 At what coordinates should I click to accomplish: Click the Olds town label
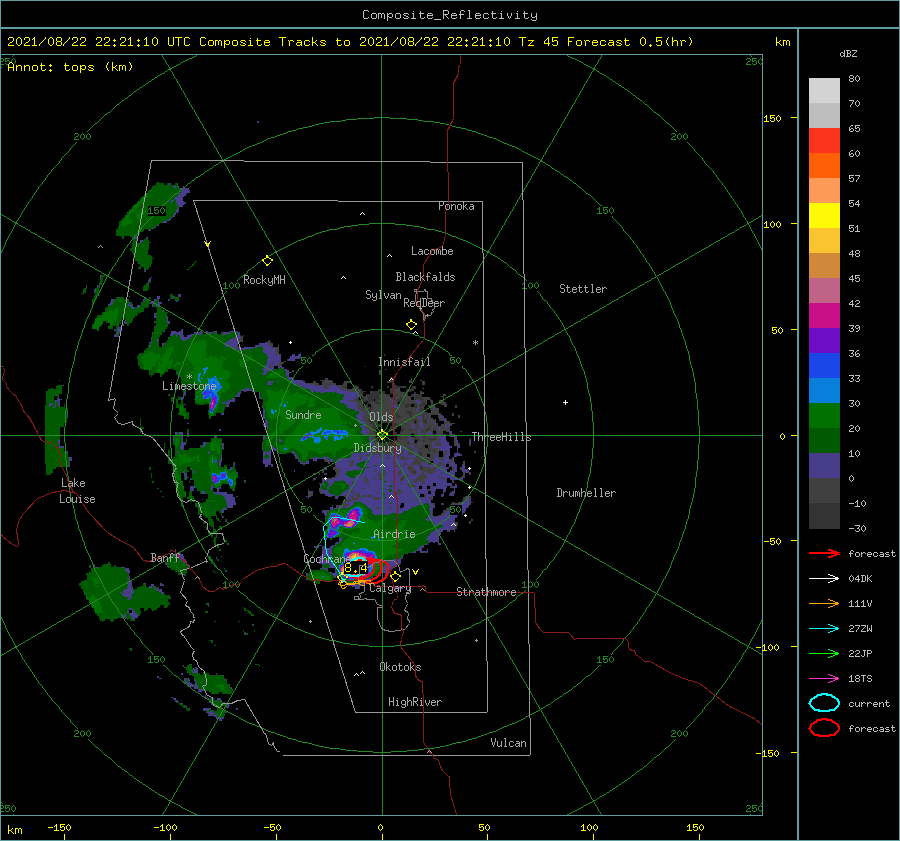(381, 417)
